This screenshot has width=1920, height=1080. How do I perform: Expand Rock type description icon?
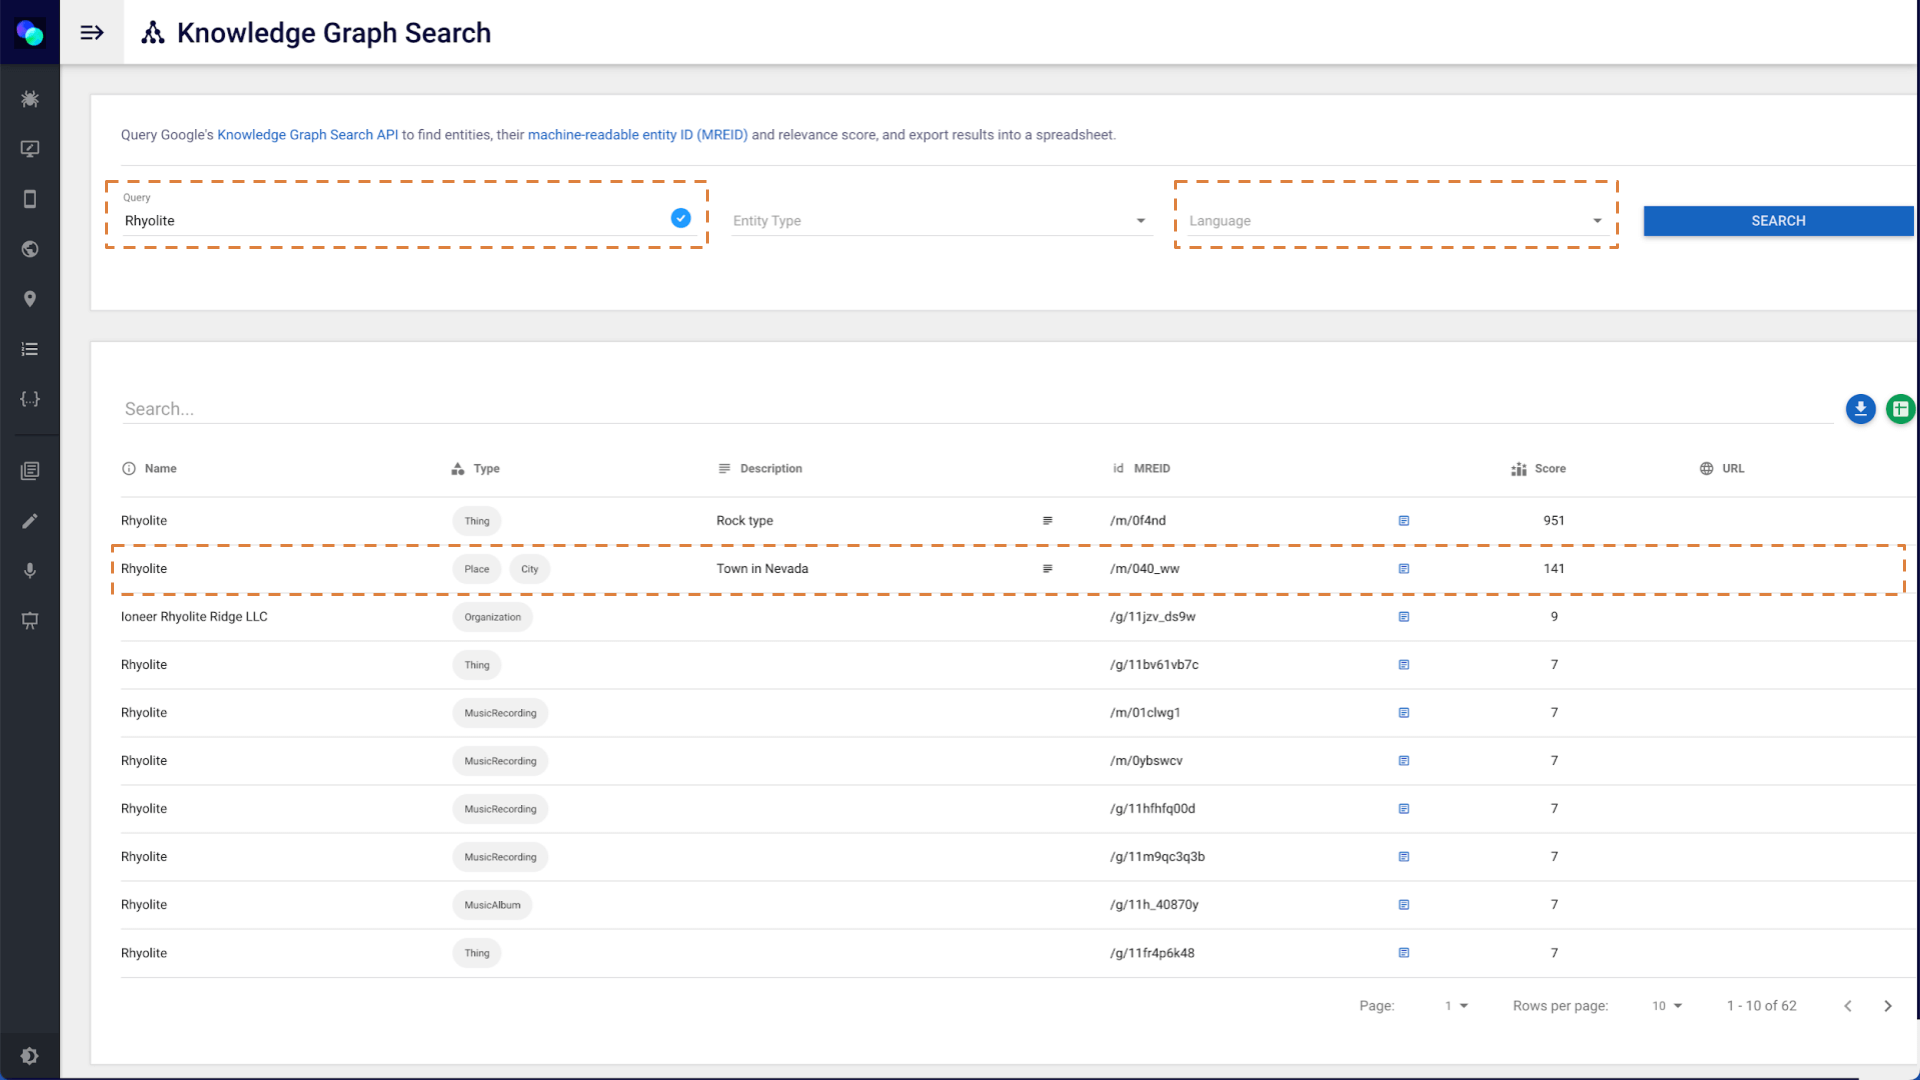click(x=1047, y=521)
